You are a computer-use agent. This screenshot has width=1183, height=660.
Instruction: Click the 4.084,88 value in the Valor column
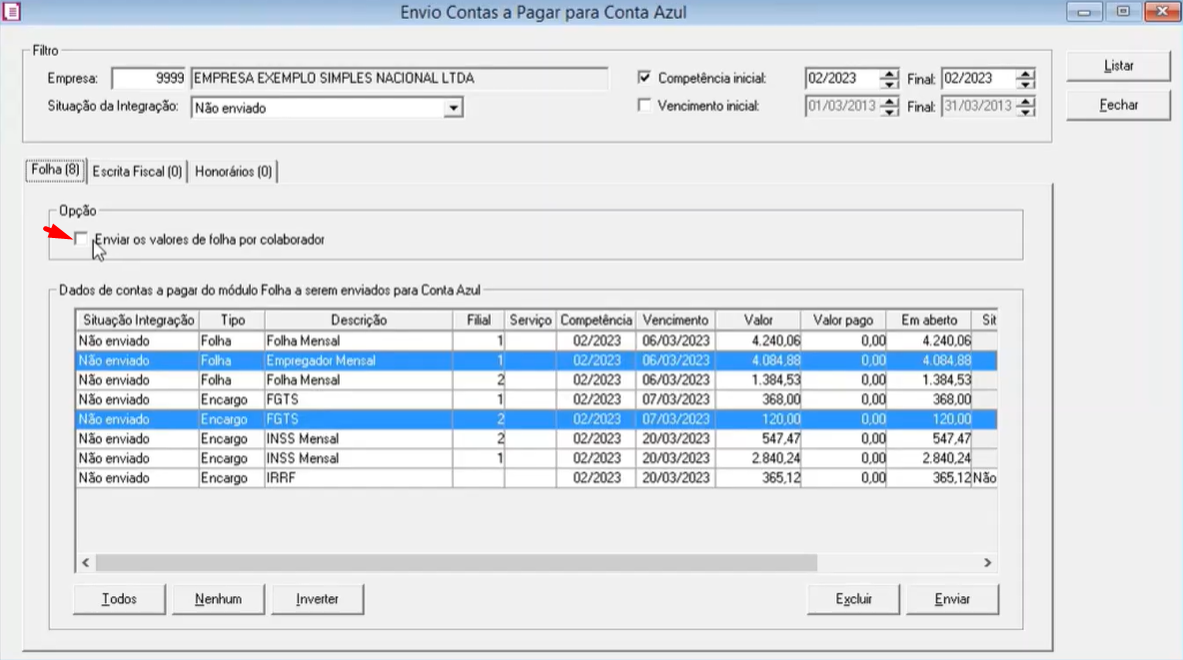pos(776,361)
